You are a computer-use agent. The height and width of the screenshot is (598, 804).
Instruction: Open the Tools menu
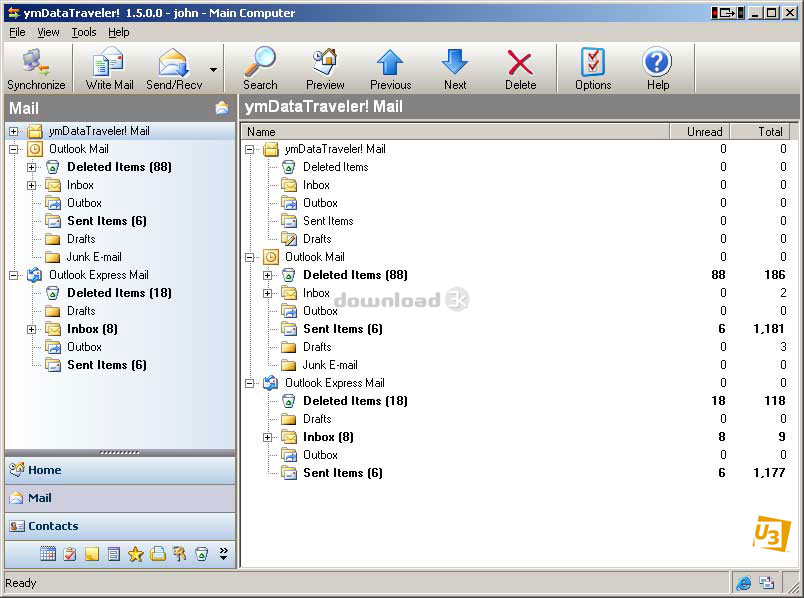click(84, 32)
